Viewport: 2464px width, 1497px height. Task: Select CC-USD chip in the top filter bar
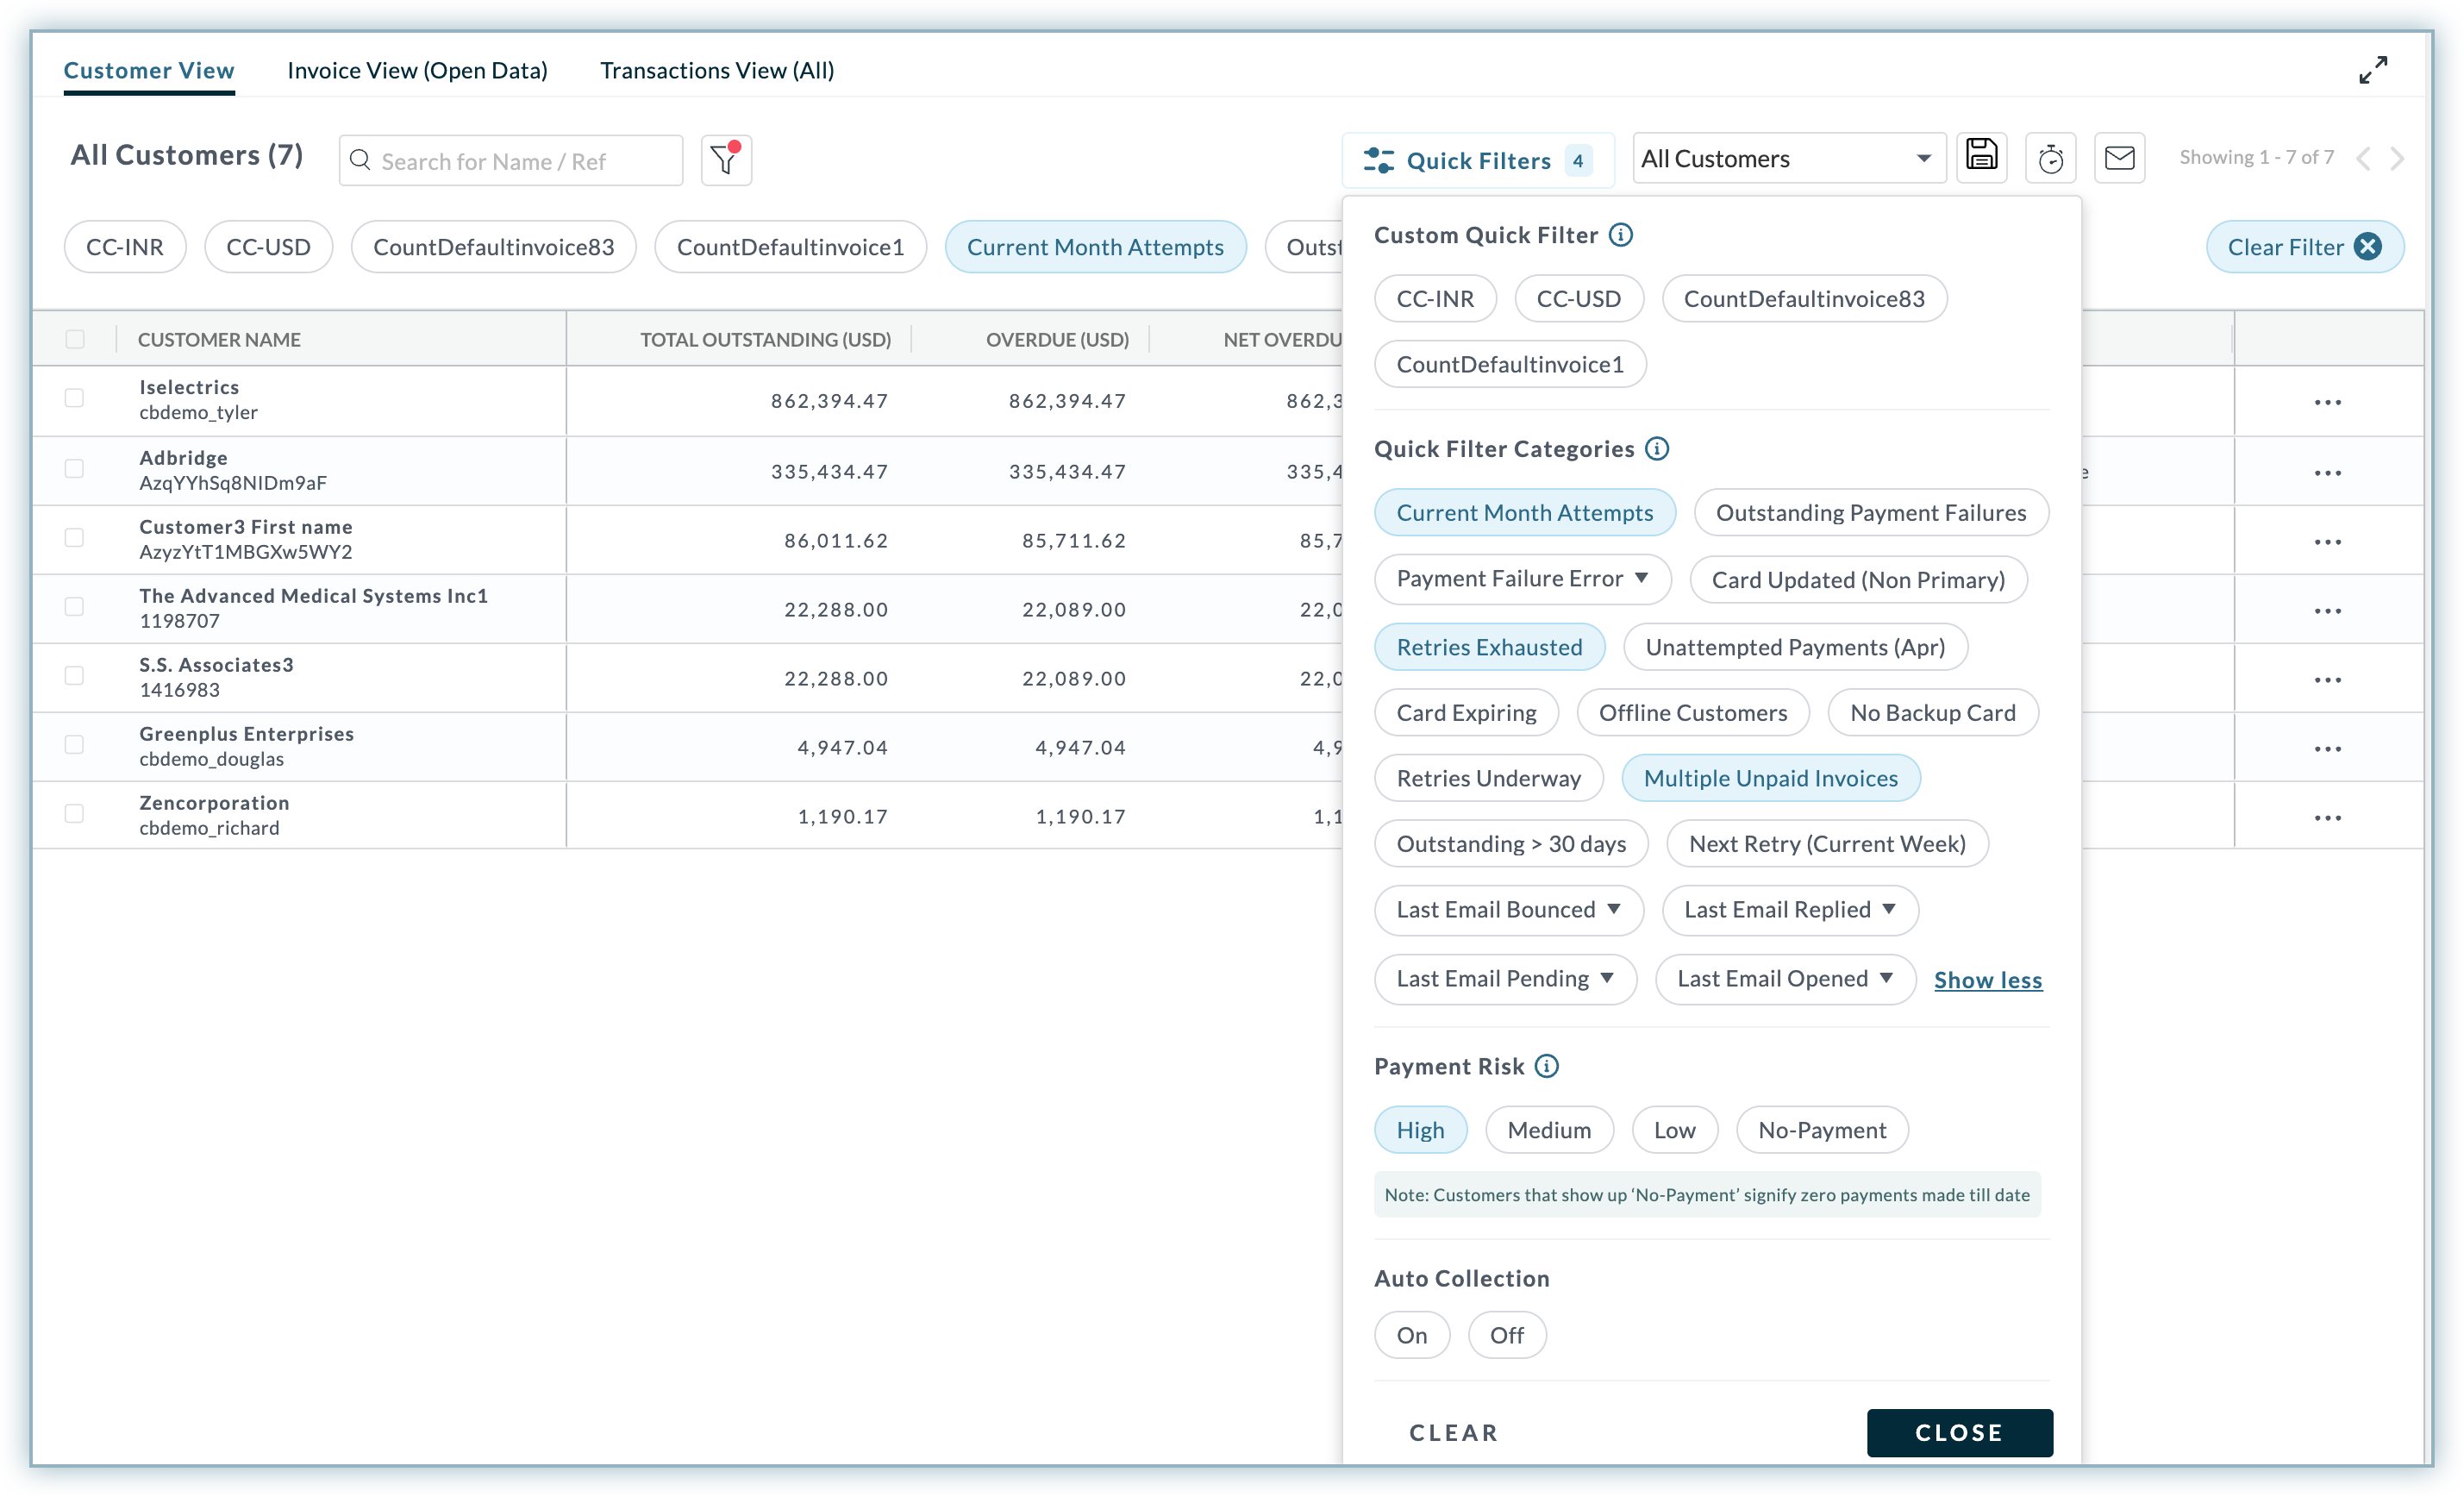(268, 247)
